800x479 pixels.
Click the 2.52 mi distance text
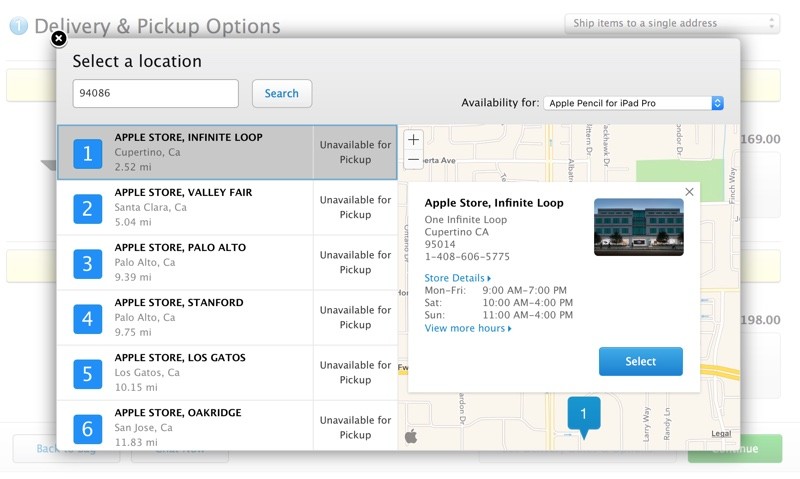tap(133, 167)
